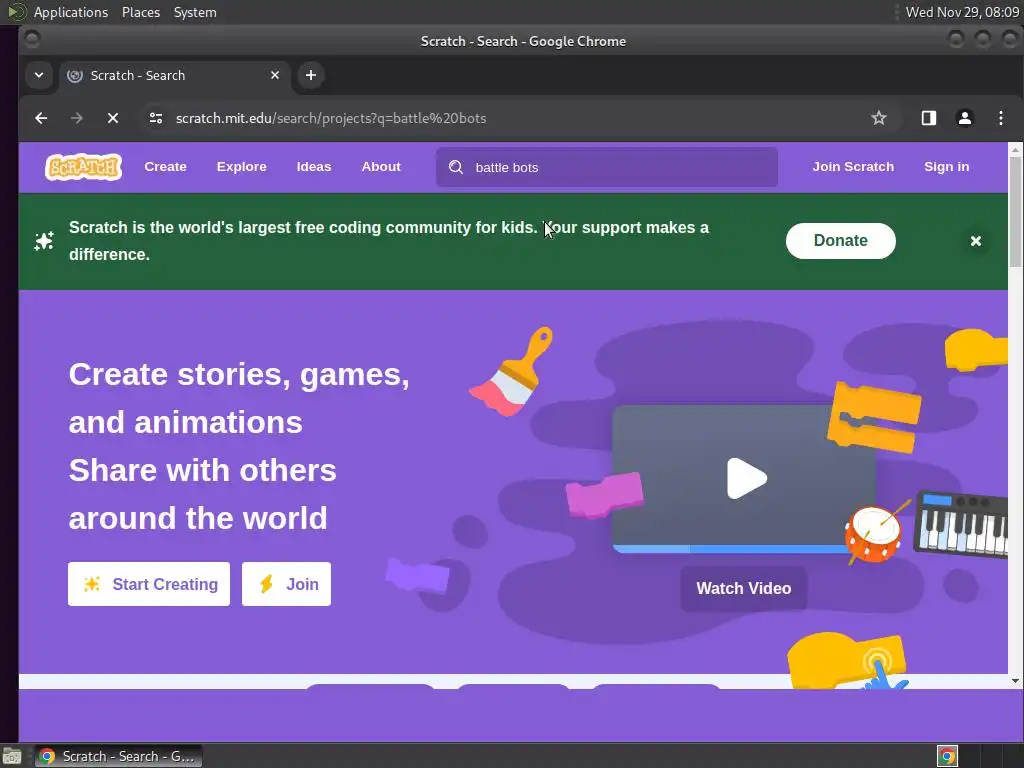Click the Scratch logo
This screenshot has height=768, width=1024.
84,167
